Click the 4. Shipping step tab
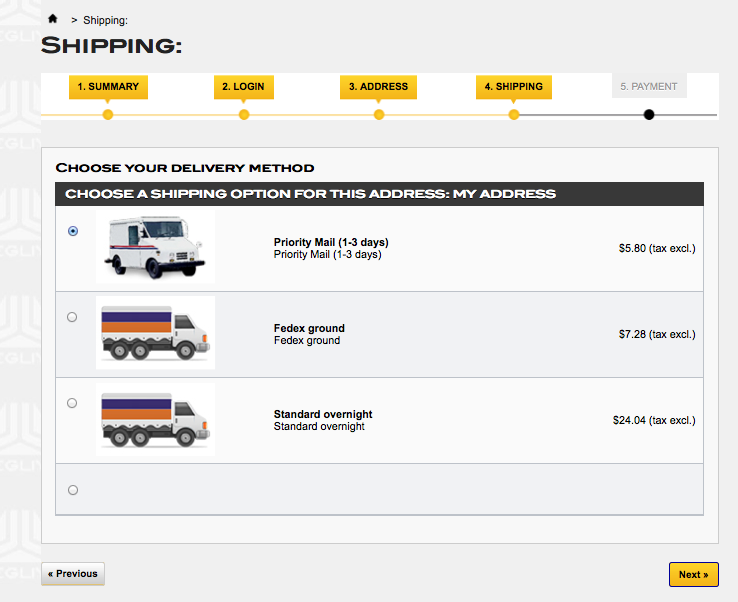 [513, 87]
